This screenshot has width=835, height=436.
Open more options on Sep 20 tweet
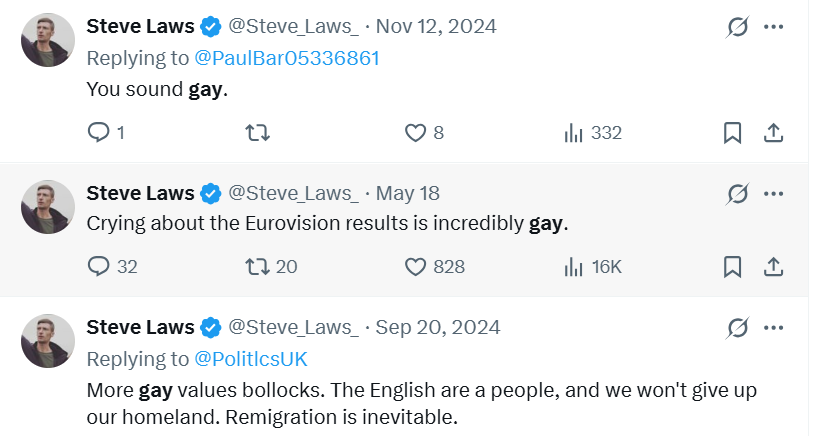point(773,327)
